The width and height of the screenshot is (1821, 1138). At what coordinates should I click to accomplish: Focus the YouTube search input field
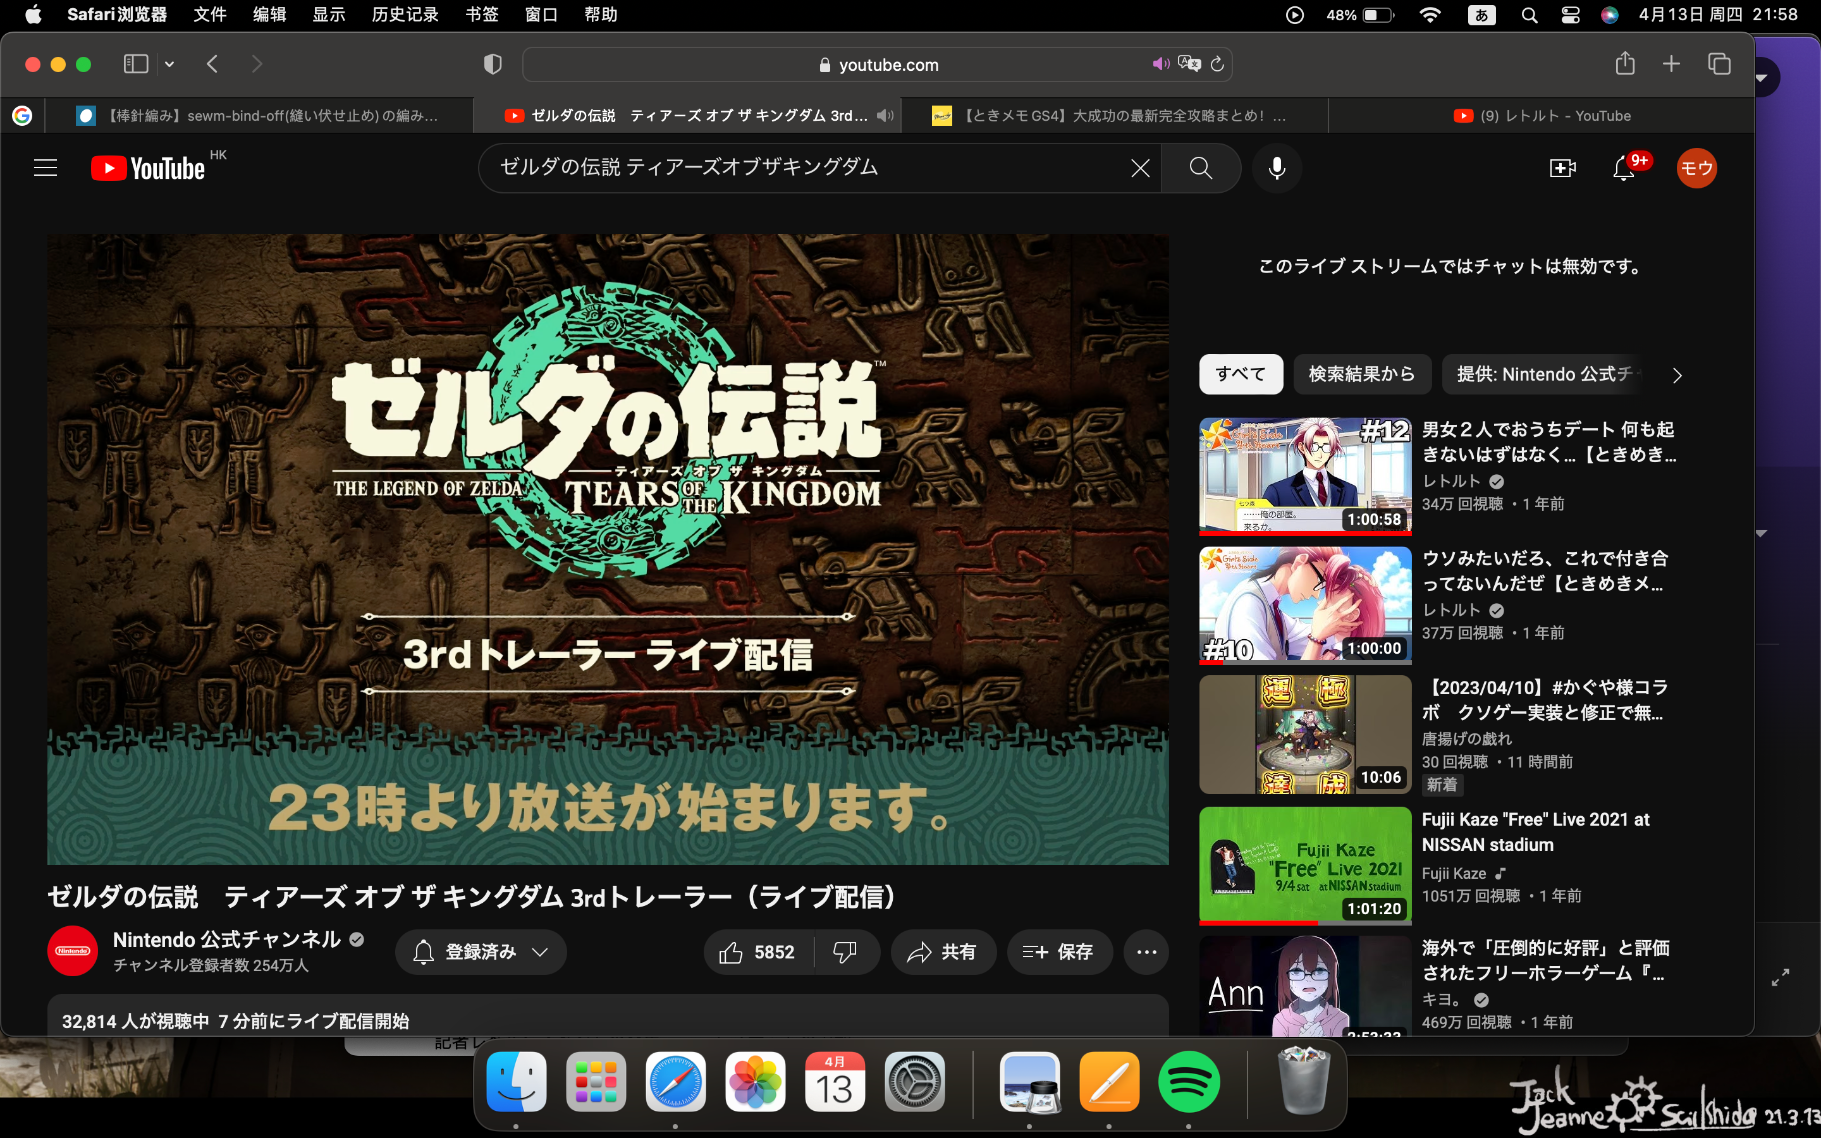click(x=810, y=168)
